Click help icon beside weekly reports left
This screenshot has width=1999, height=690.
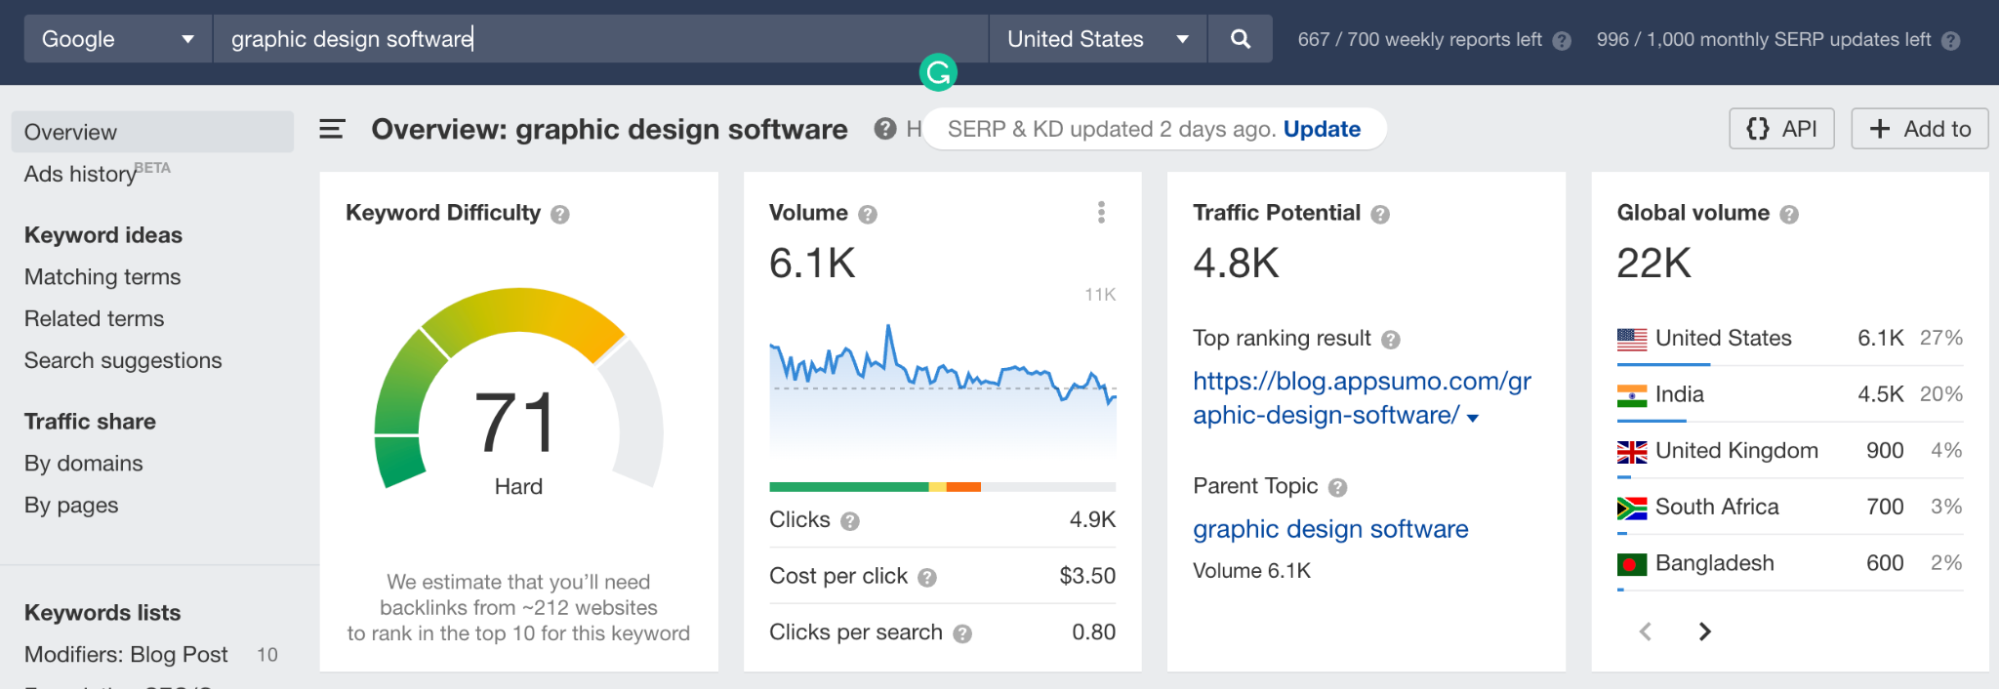coord(1562,41)
